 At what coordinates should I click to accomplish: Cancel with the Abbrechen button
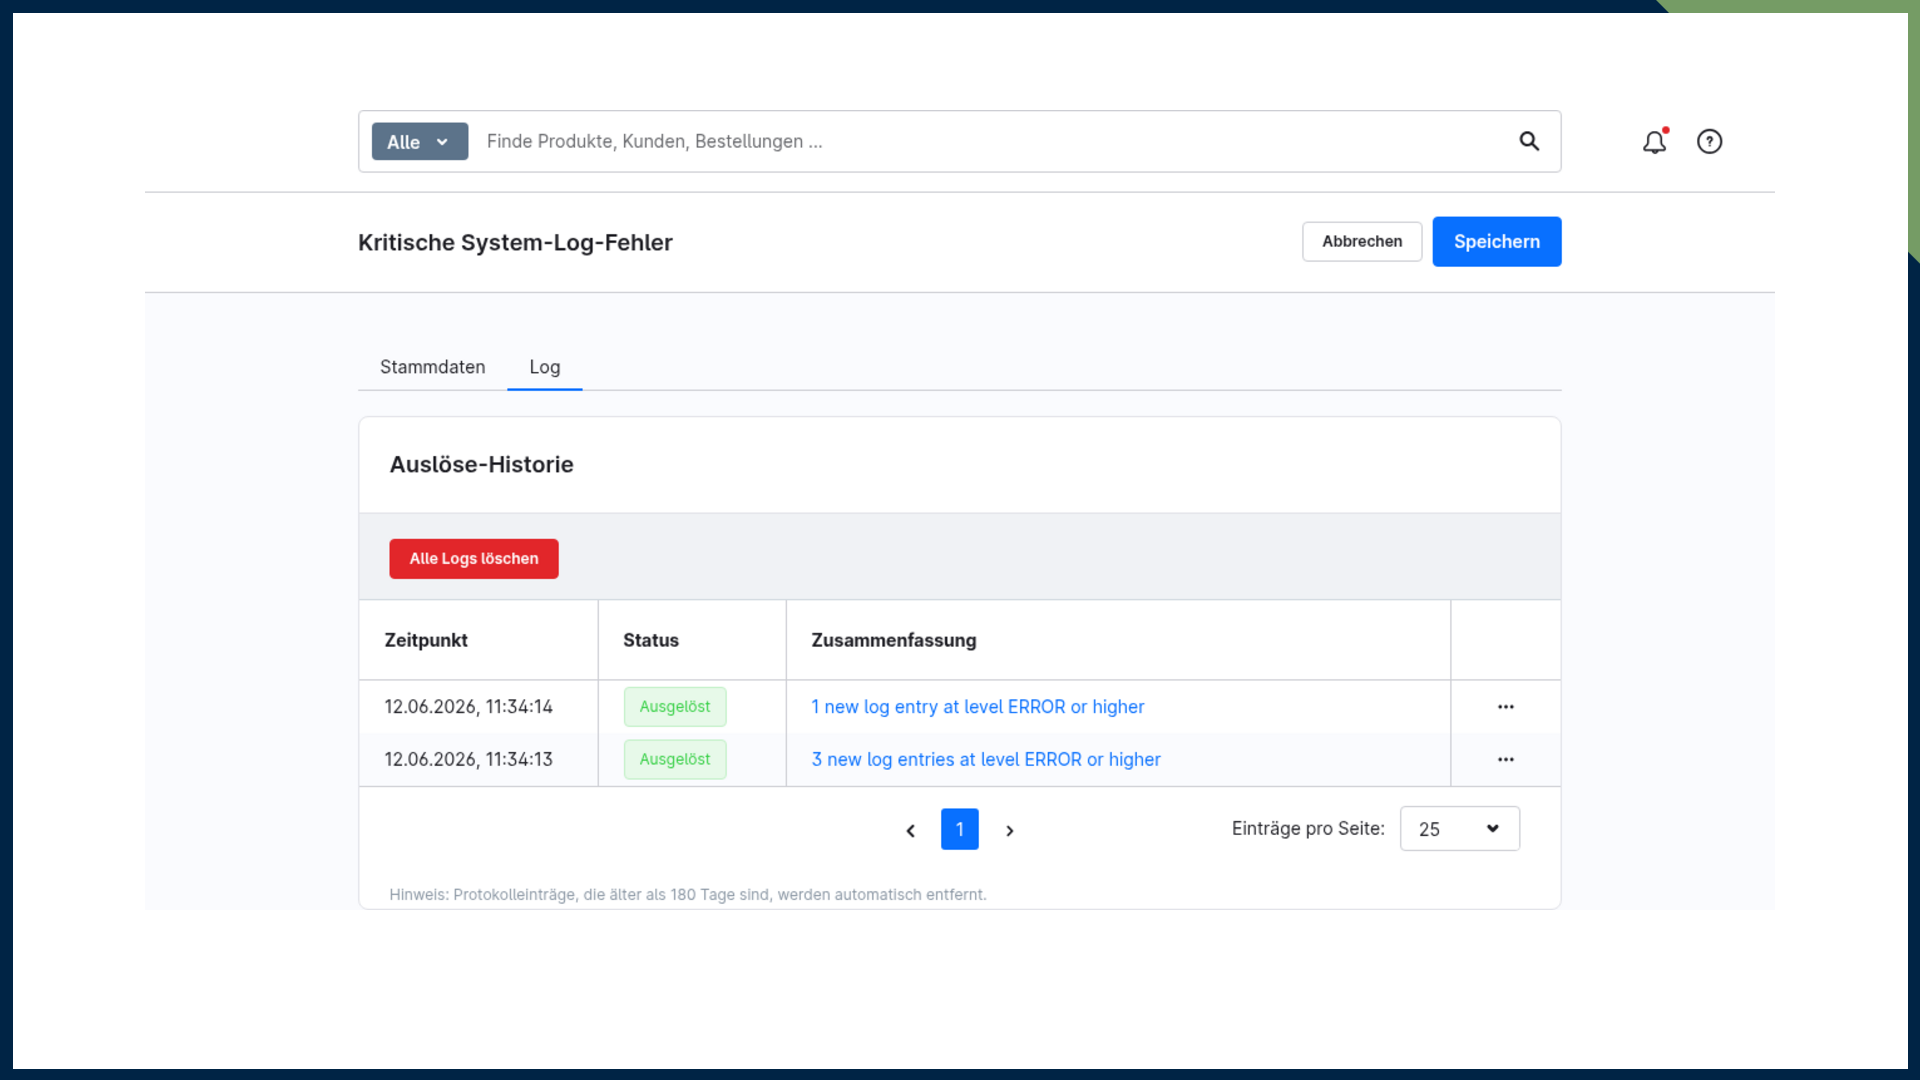pos(1362,242)
